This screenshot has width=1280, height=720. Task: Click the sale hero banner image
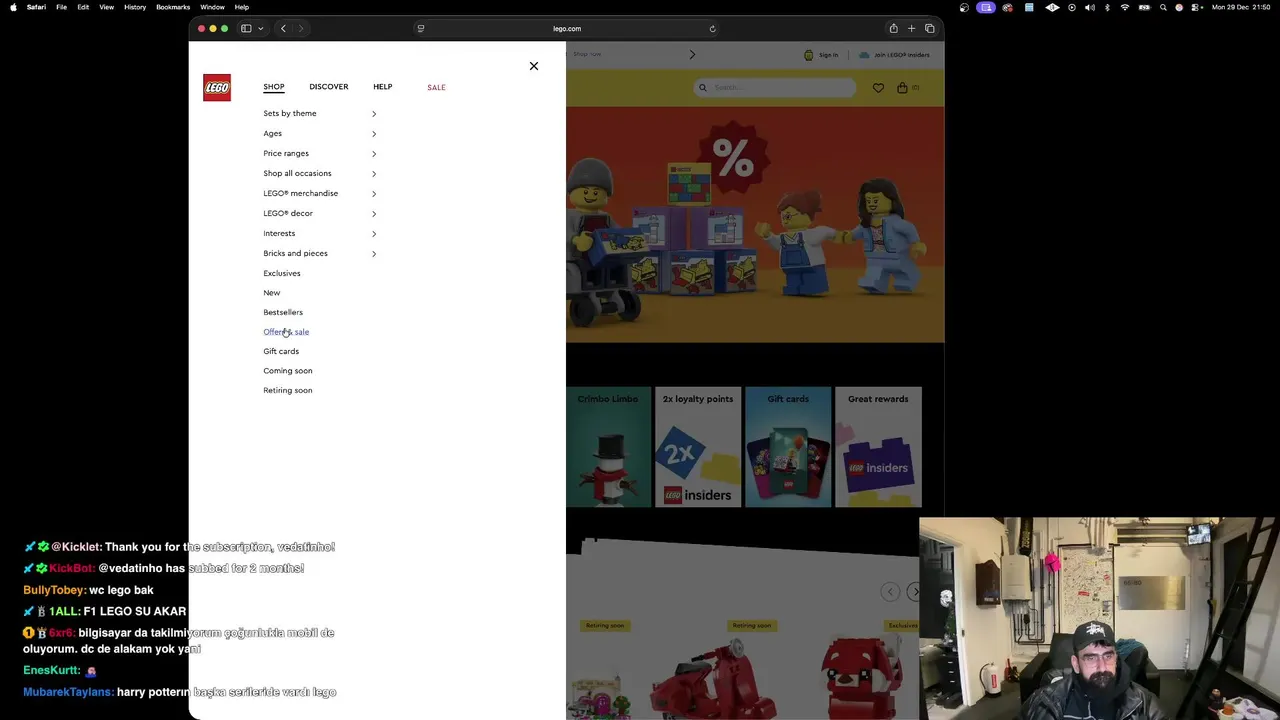[x=755, y=225]
